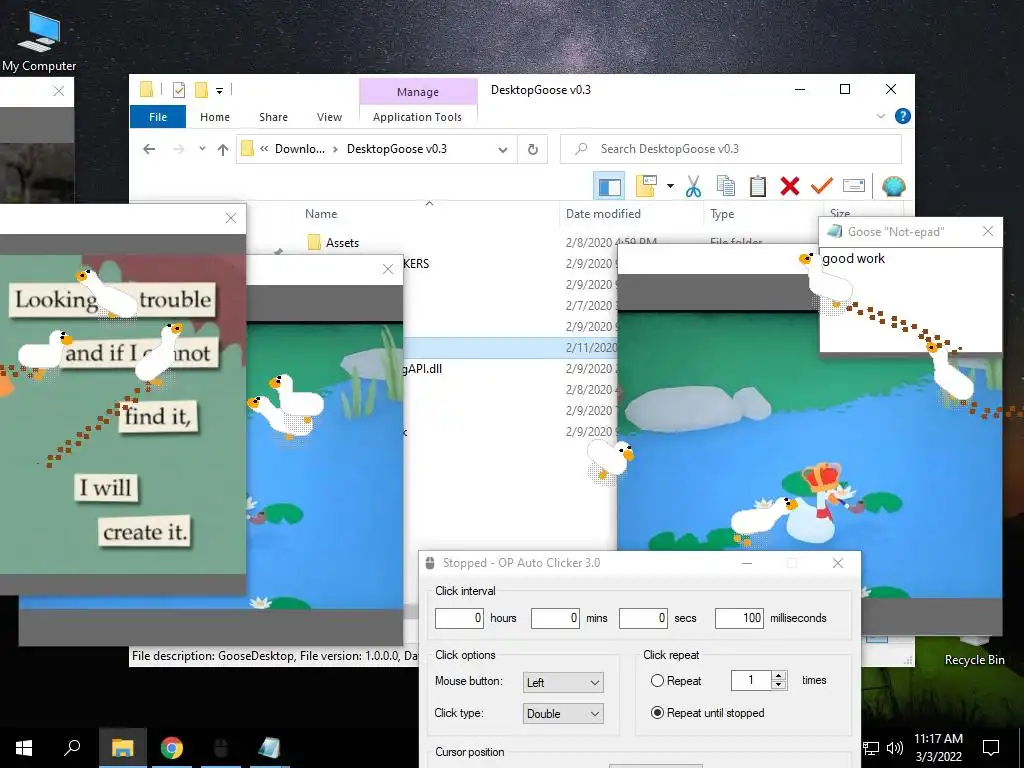The height and width of the screenshot is (768, 1024).
Task: Open the Mouse button dropdown showing Left
Action: [x=563, y=682]
